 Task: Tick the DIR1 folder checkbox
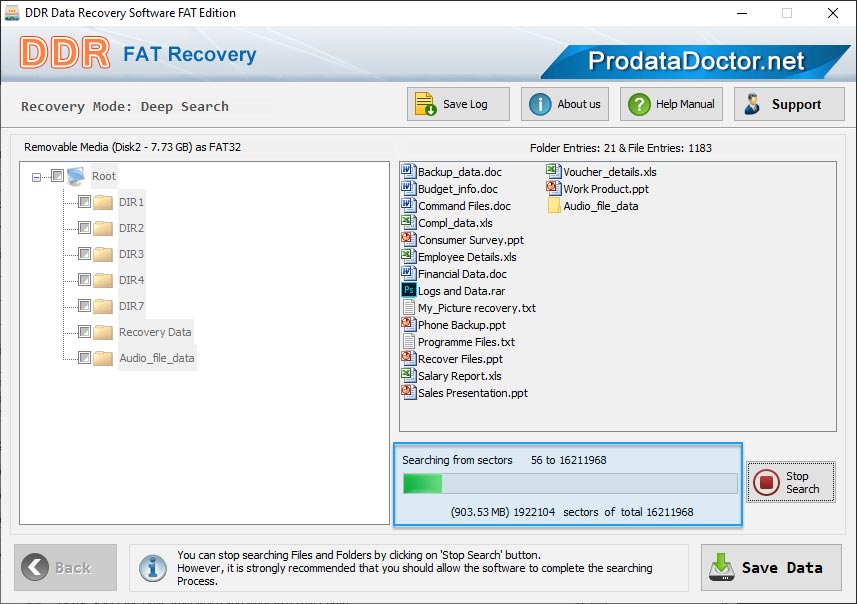tap(84, 202)
